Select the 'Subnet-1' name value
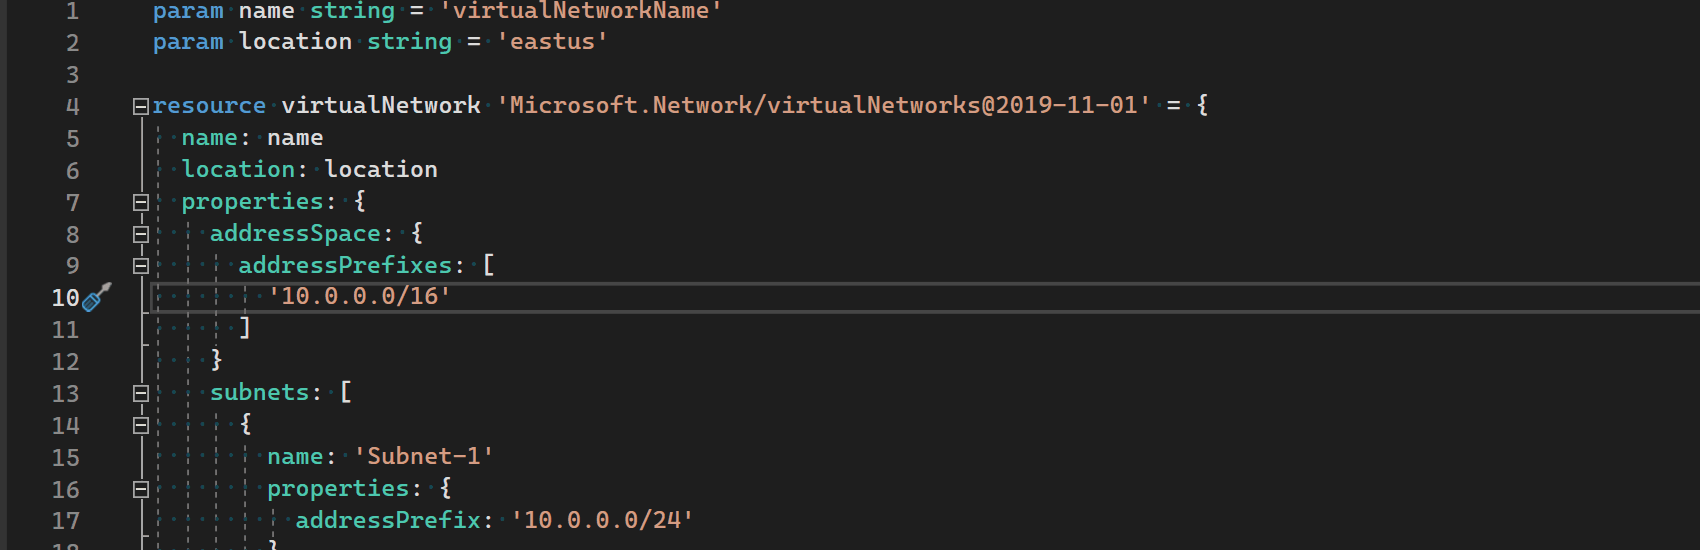Viewport: 1700px width, 550px height. (424, 457)
